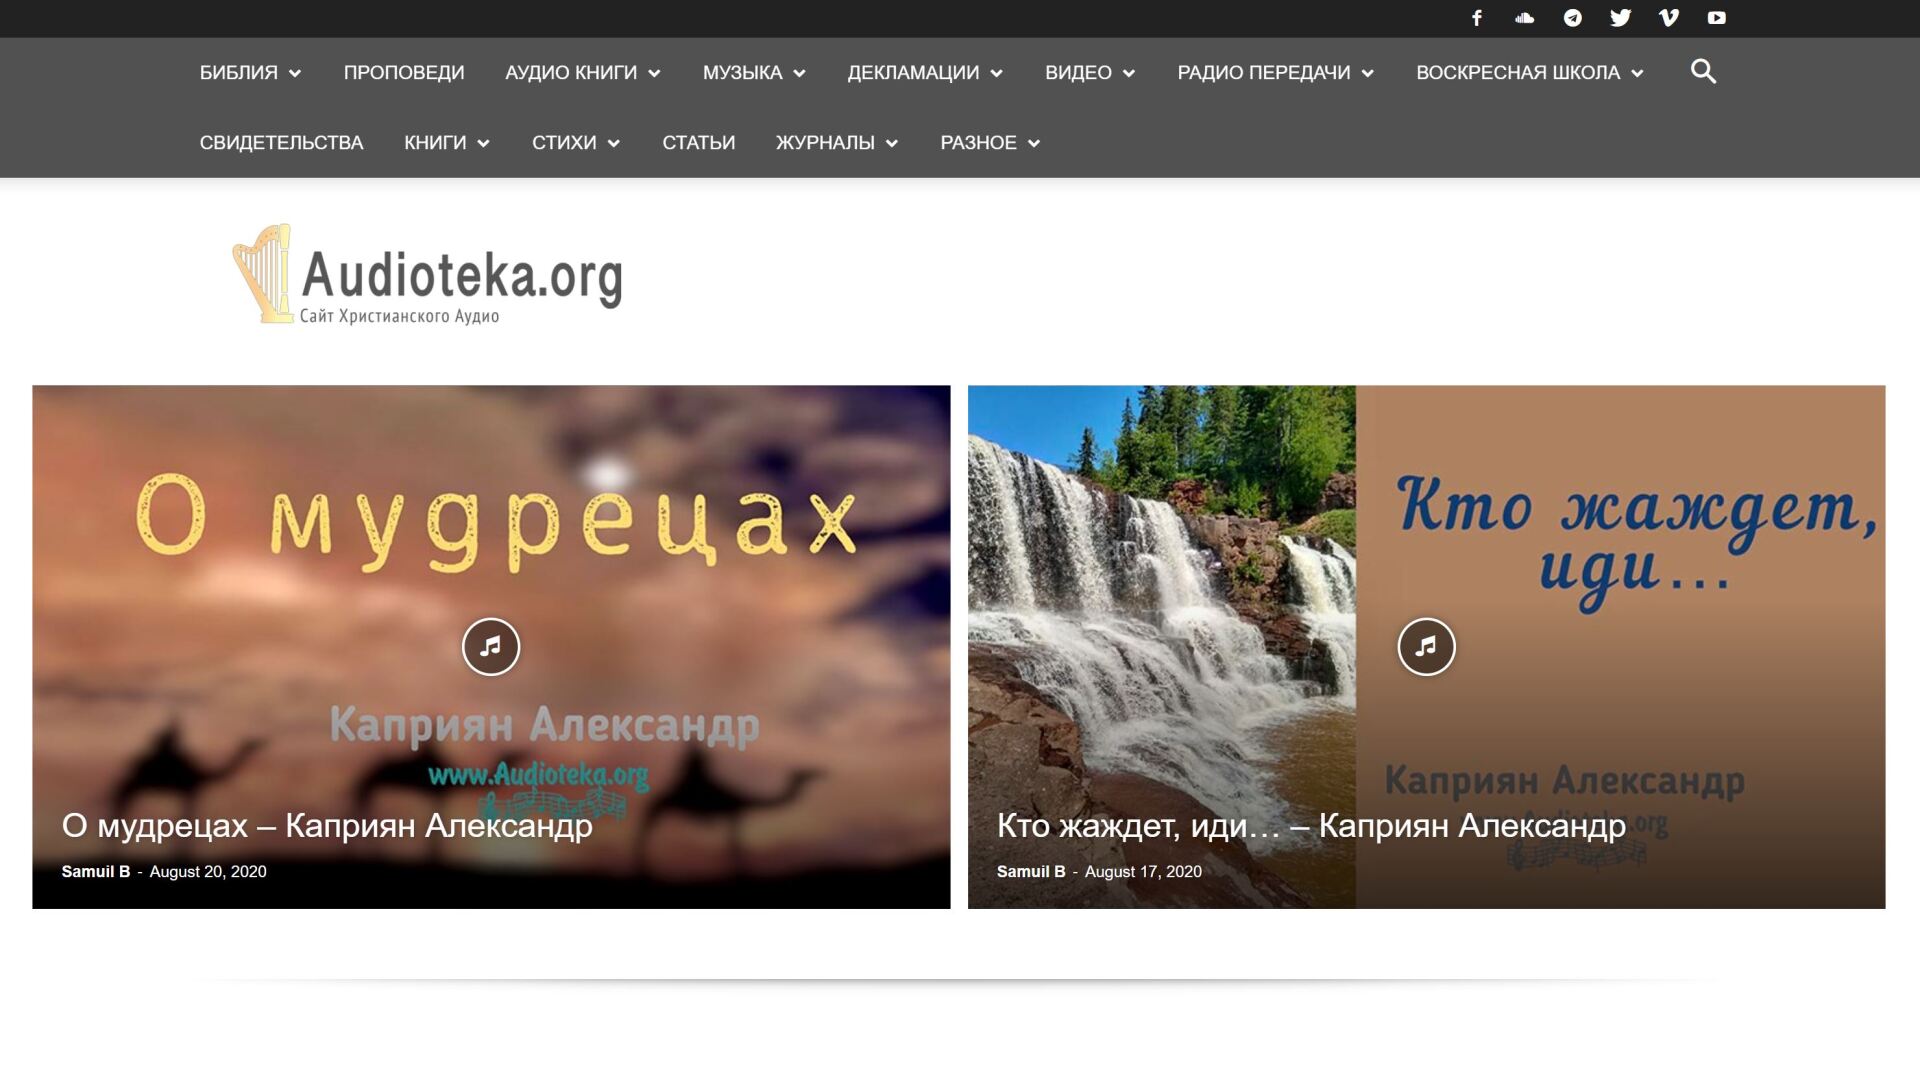1920x1077 pixels.
Task: Open the ПРОПОВЕДИ menu item
Action: pyautogui.click(x=404, y=73)
